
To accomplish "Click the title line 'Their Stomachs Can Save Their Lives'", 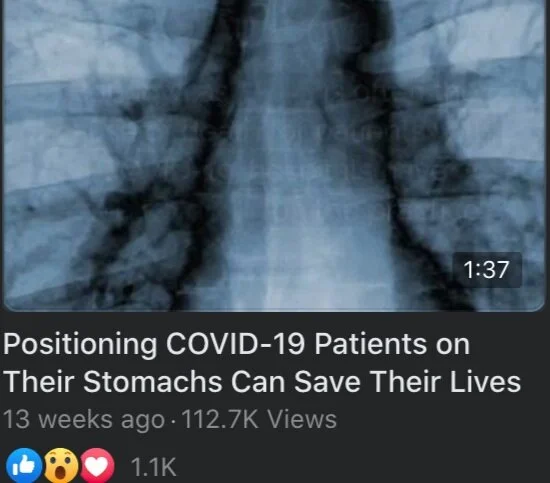I will 263,381.
